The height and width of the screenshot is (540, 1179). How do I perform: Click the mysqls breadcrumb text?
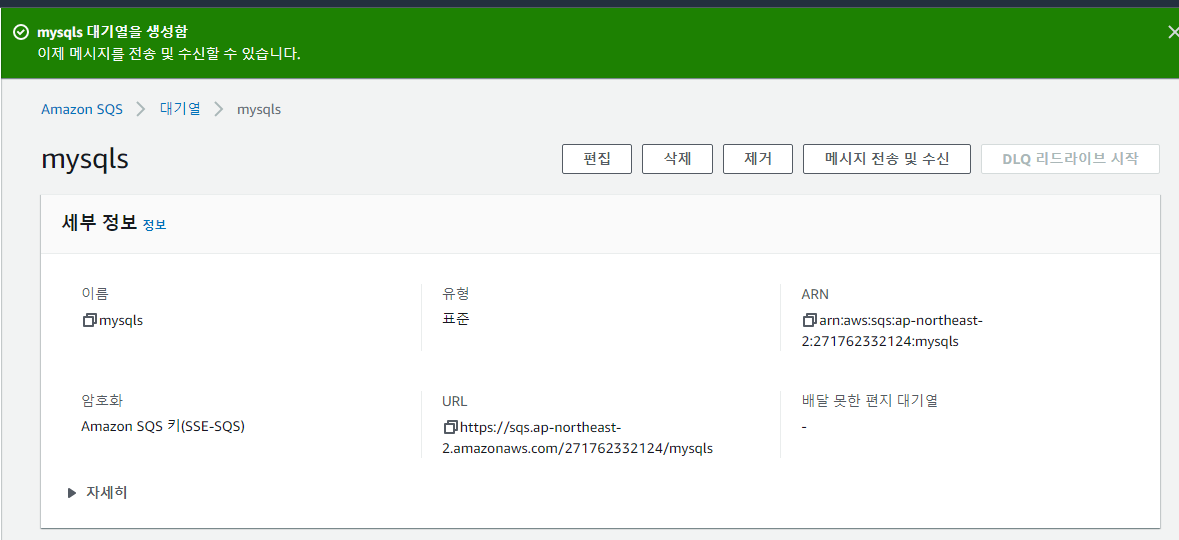pos(259,109)
